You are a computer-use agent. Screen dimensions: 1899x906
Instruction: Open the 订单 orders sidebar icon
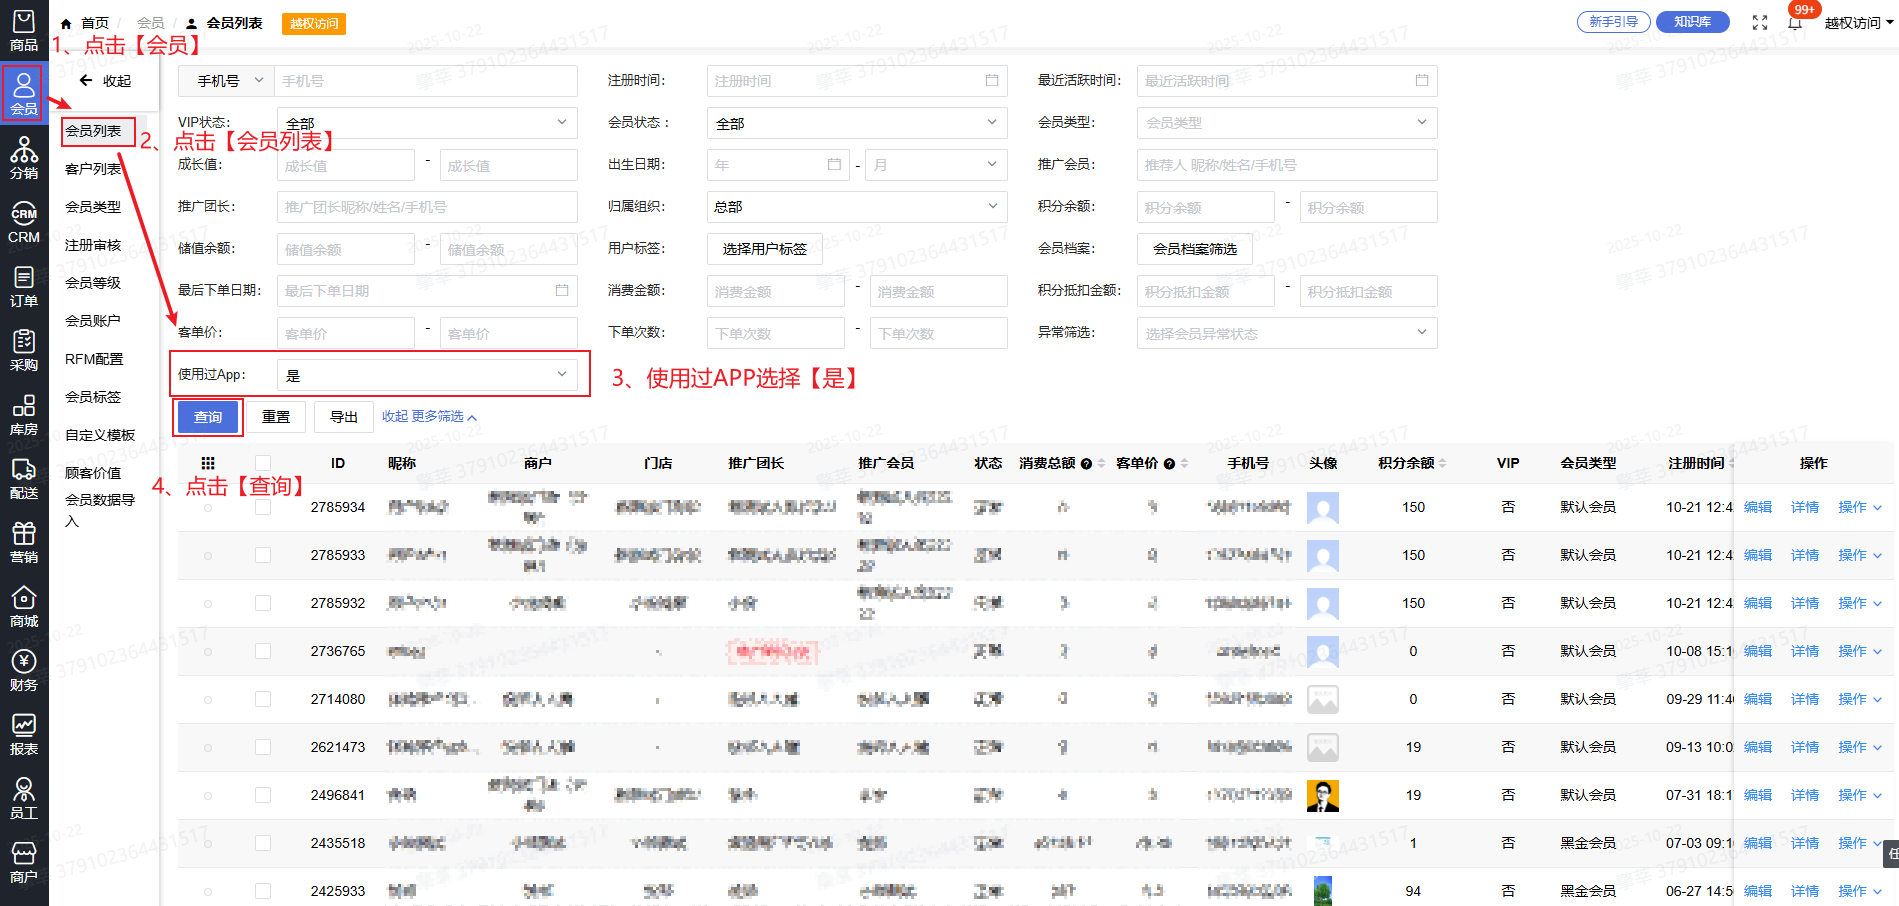click(x=24, y=286)
